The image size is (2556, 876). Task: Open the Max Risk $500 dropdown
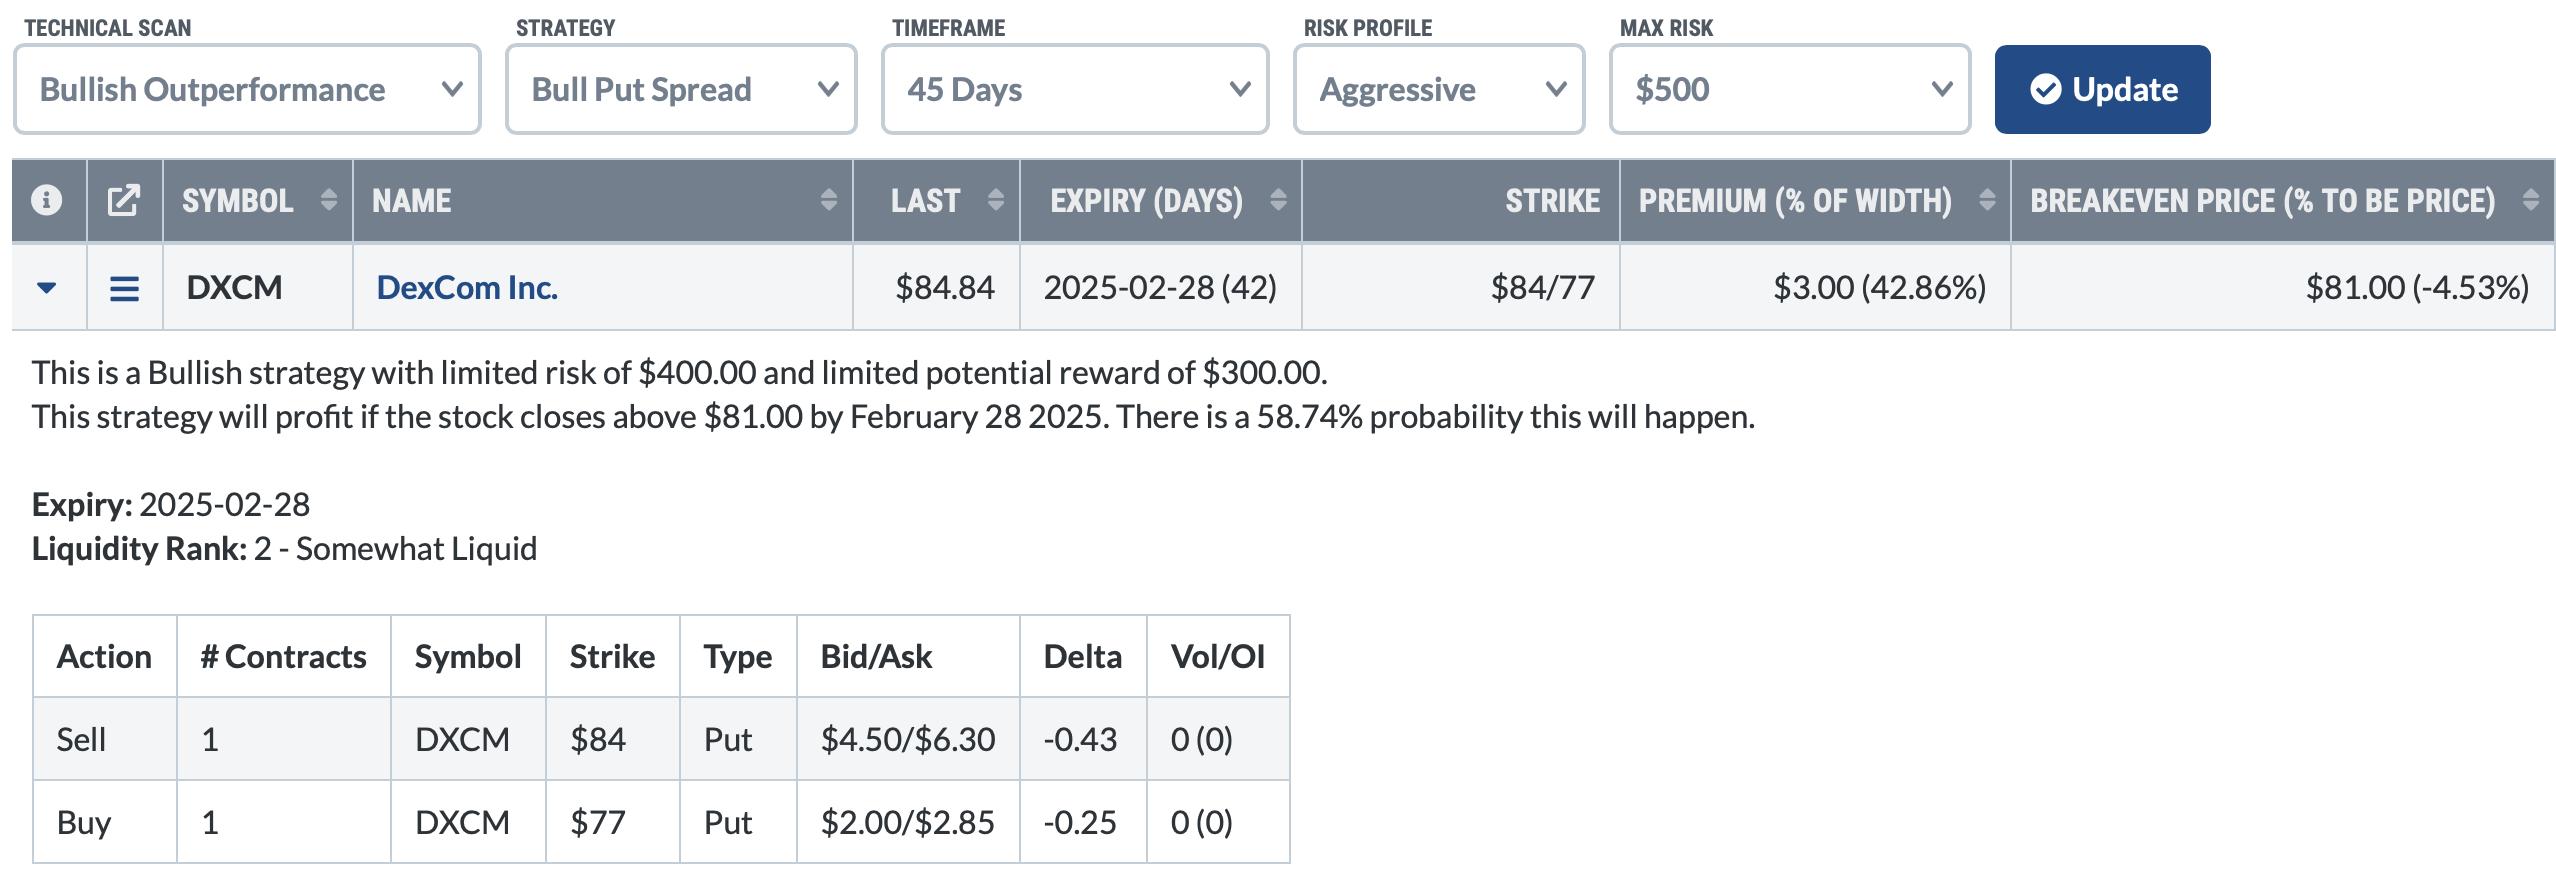pos(1790,89)
